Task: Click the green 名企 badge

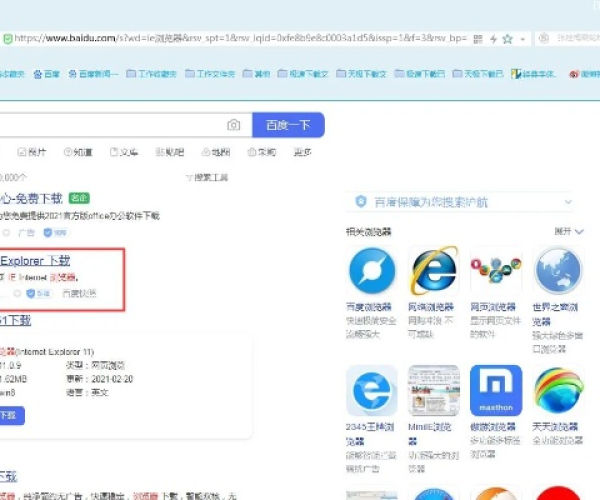Action: (79, 198)
